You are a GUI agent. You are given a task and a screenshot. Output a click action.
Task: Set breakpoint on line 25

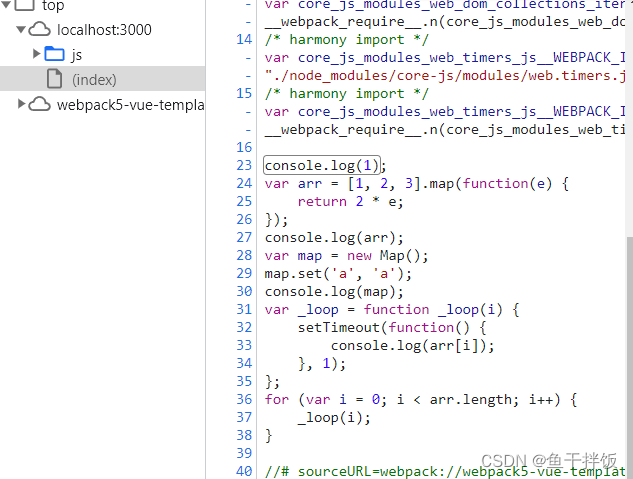pos(244,201)
